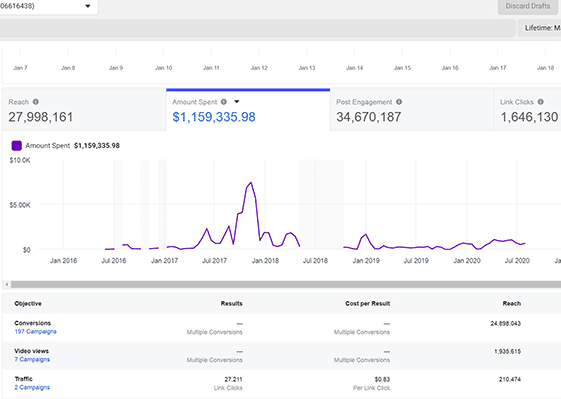Image resolution: width=561 pixels, height=399 pixels.
Task: Click the Video views objective row label
Action: click(x=31, y=351)
